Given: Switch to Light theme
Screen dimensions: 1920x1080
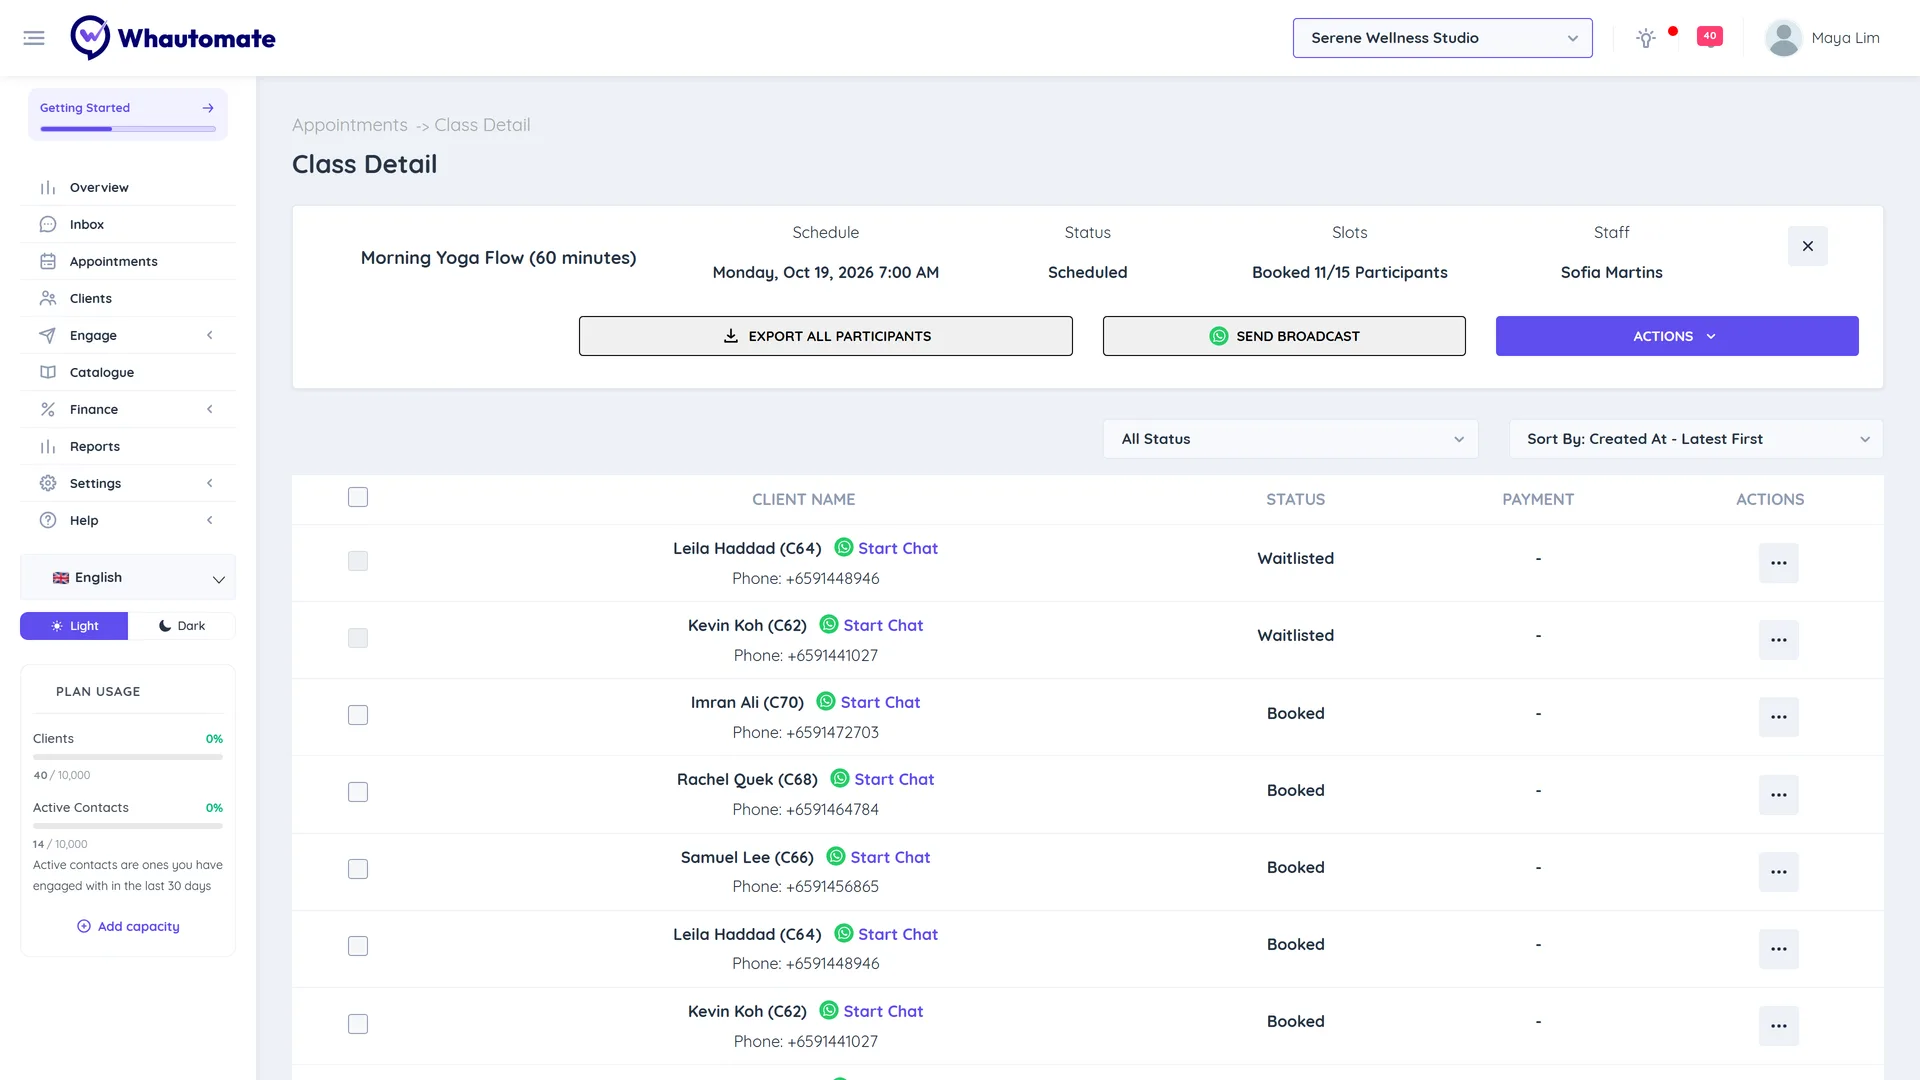Looking at the screenshot, I should point(74,626).
